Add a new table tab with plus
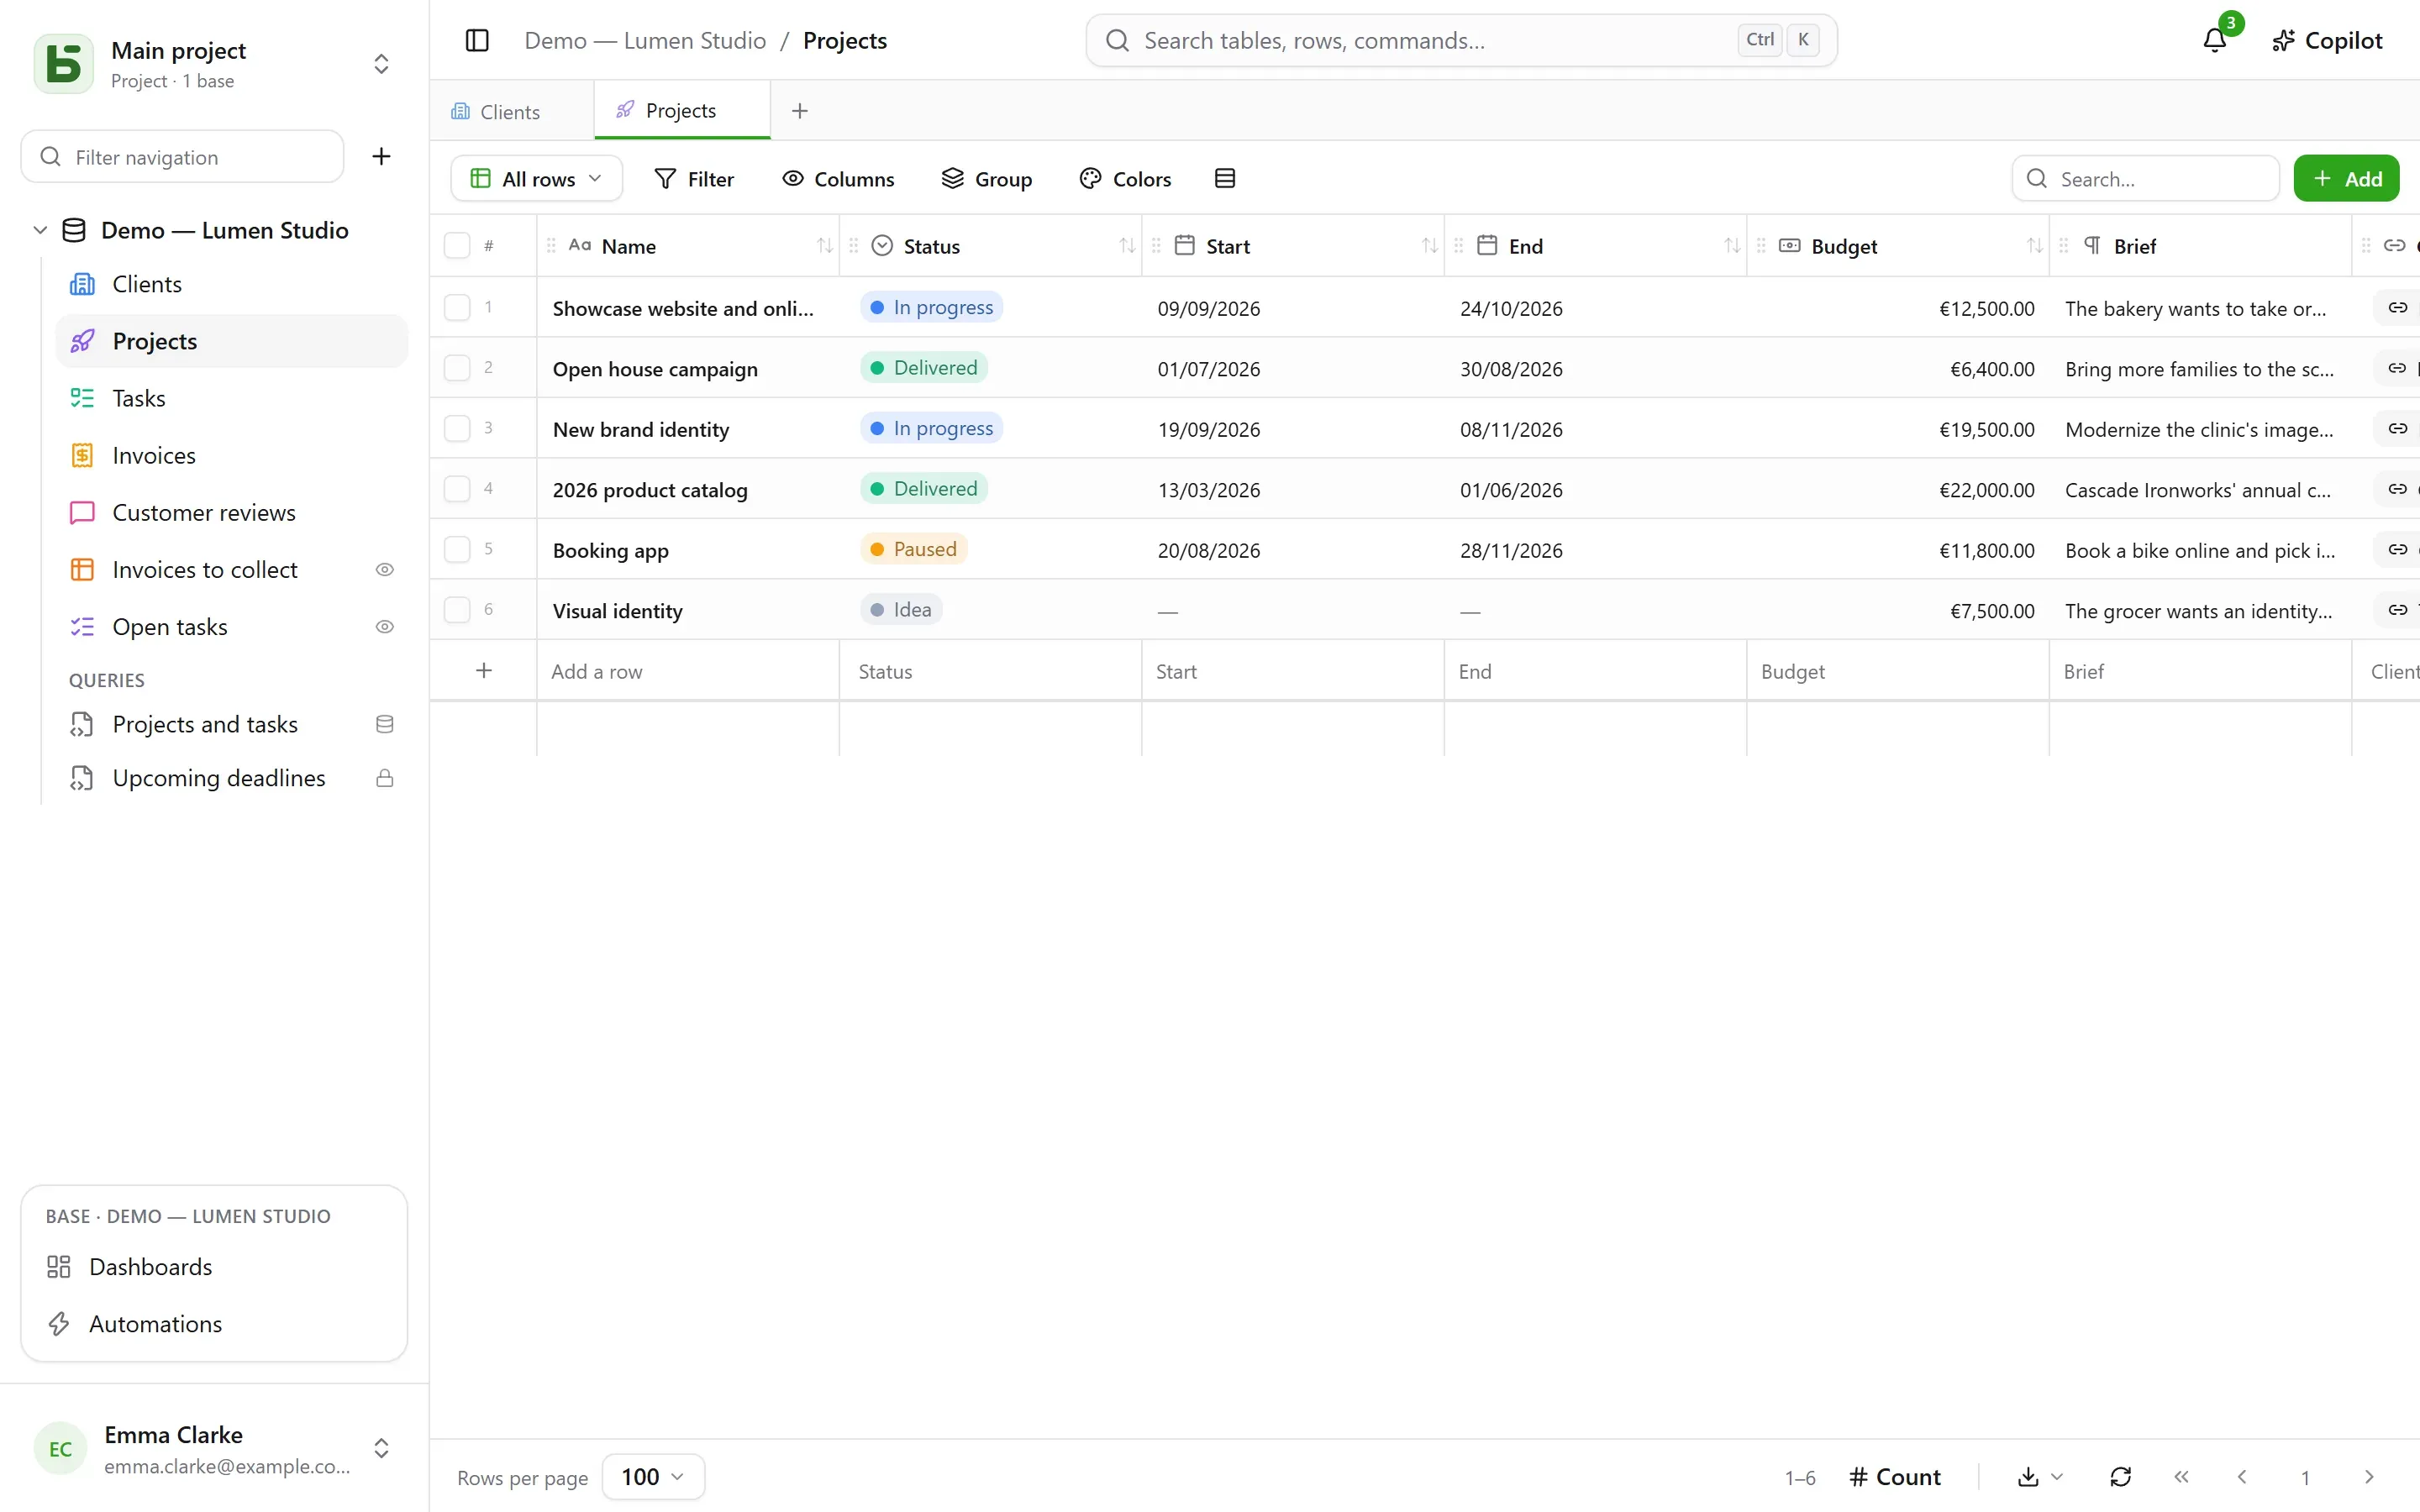The width and height of the screenshot is (2420, 1512). [799, 111]
